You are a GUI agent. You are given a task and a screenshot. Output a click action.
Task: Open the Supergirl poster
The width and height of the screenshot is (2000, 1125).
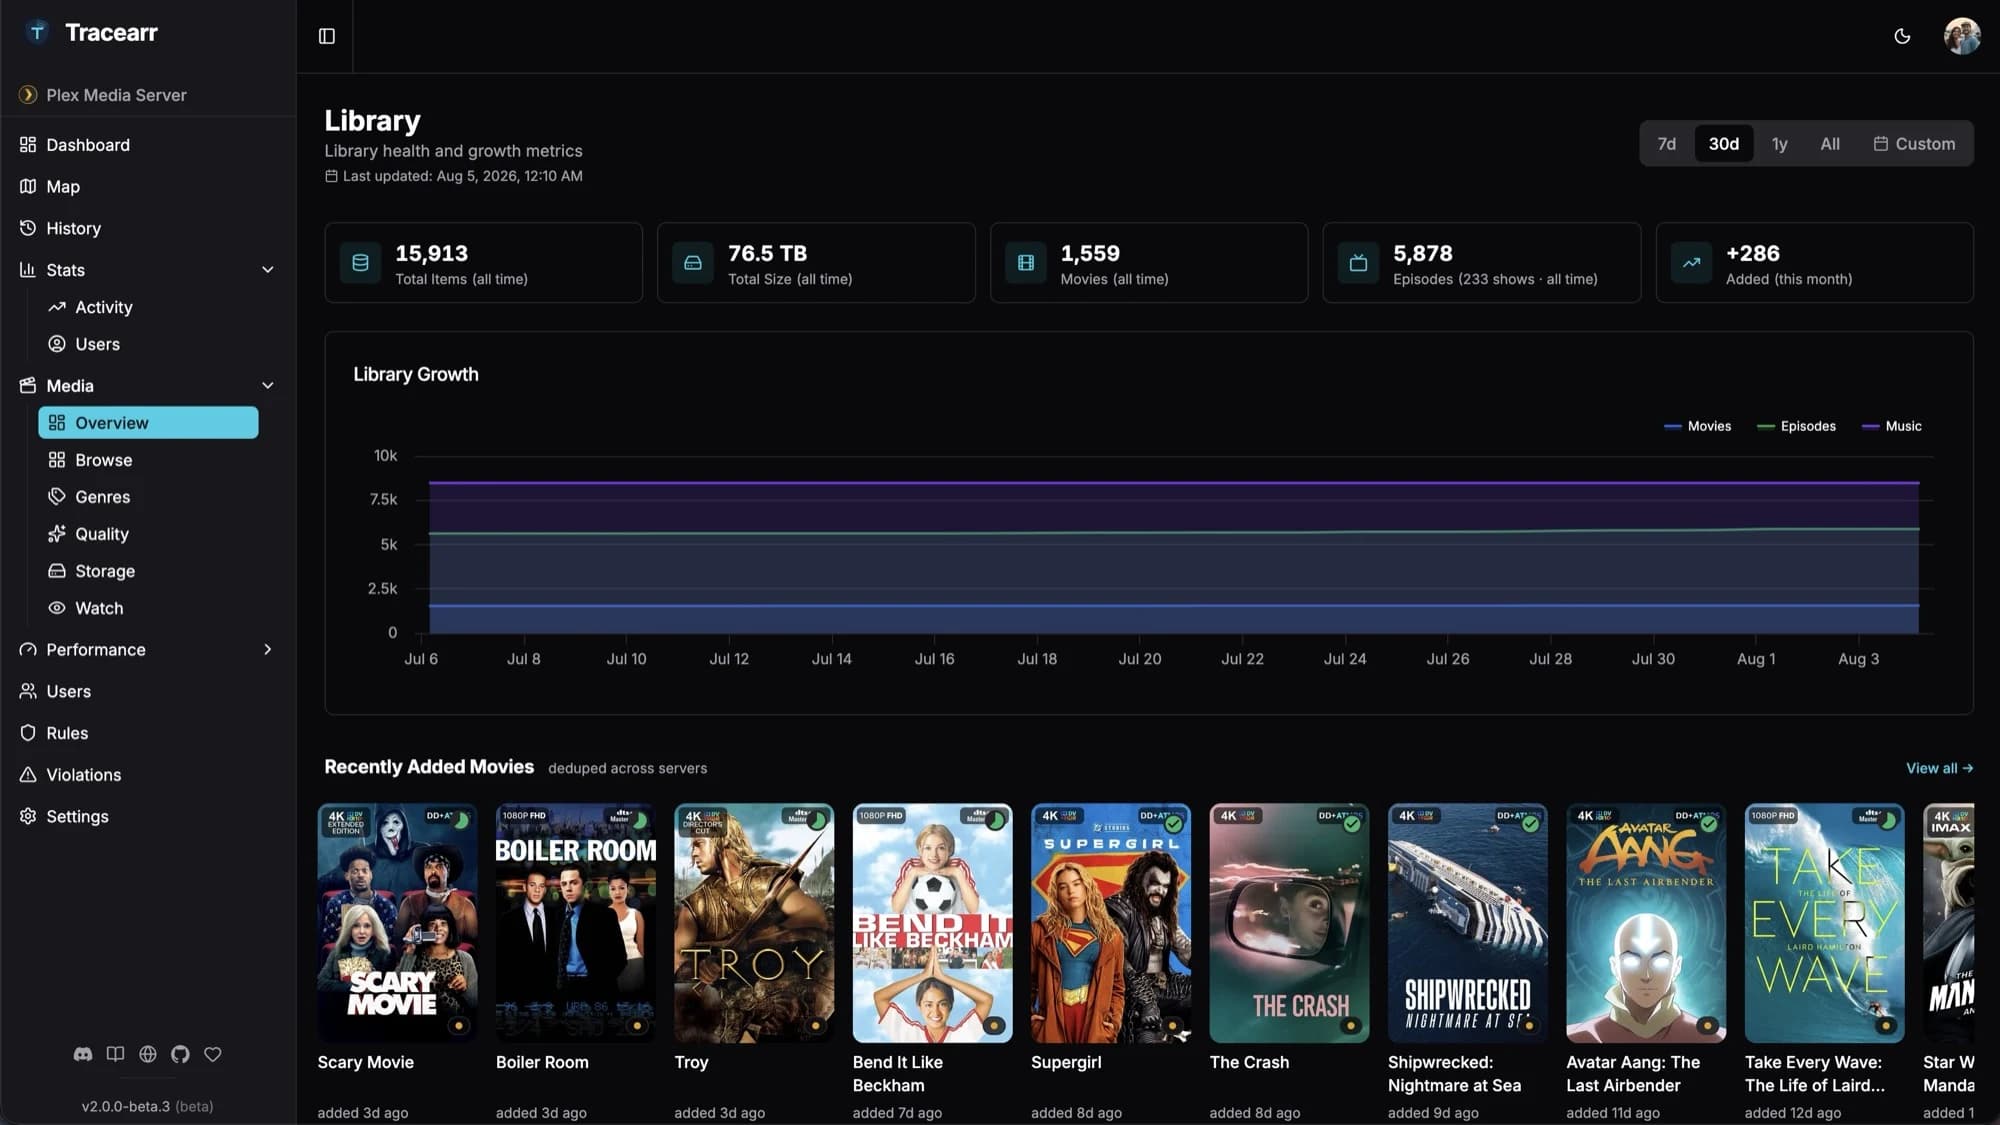click(1111, 923)
